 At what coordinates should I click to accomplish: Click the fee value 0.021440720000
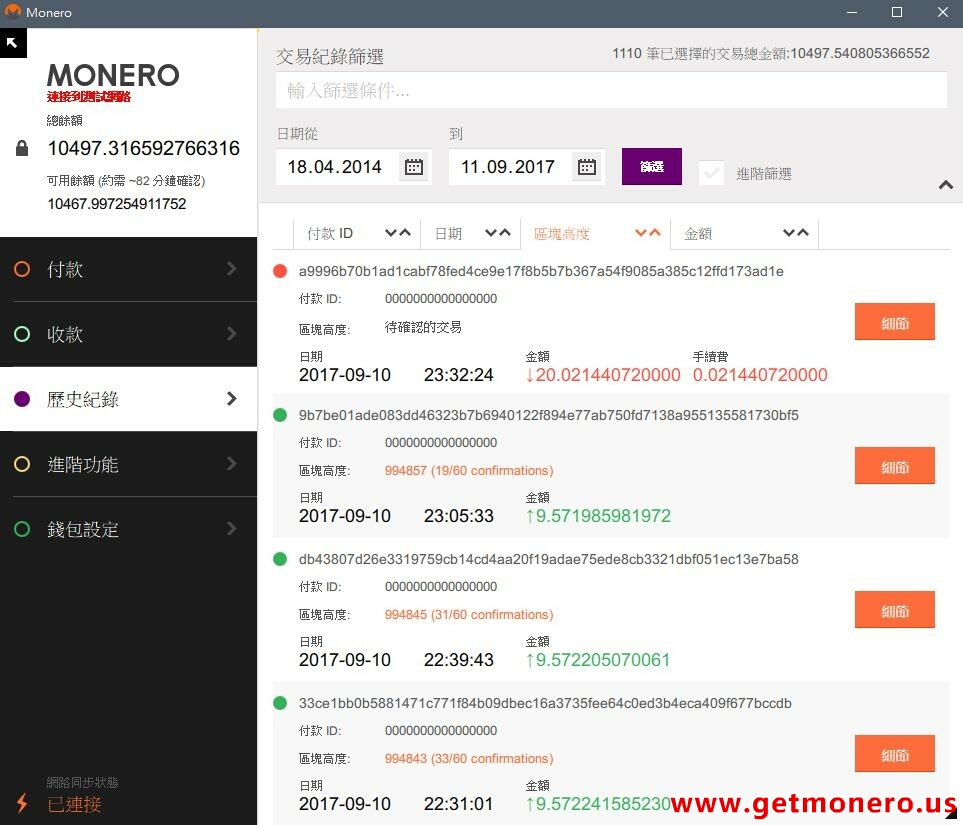(x=760, y=375)
